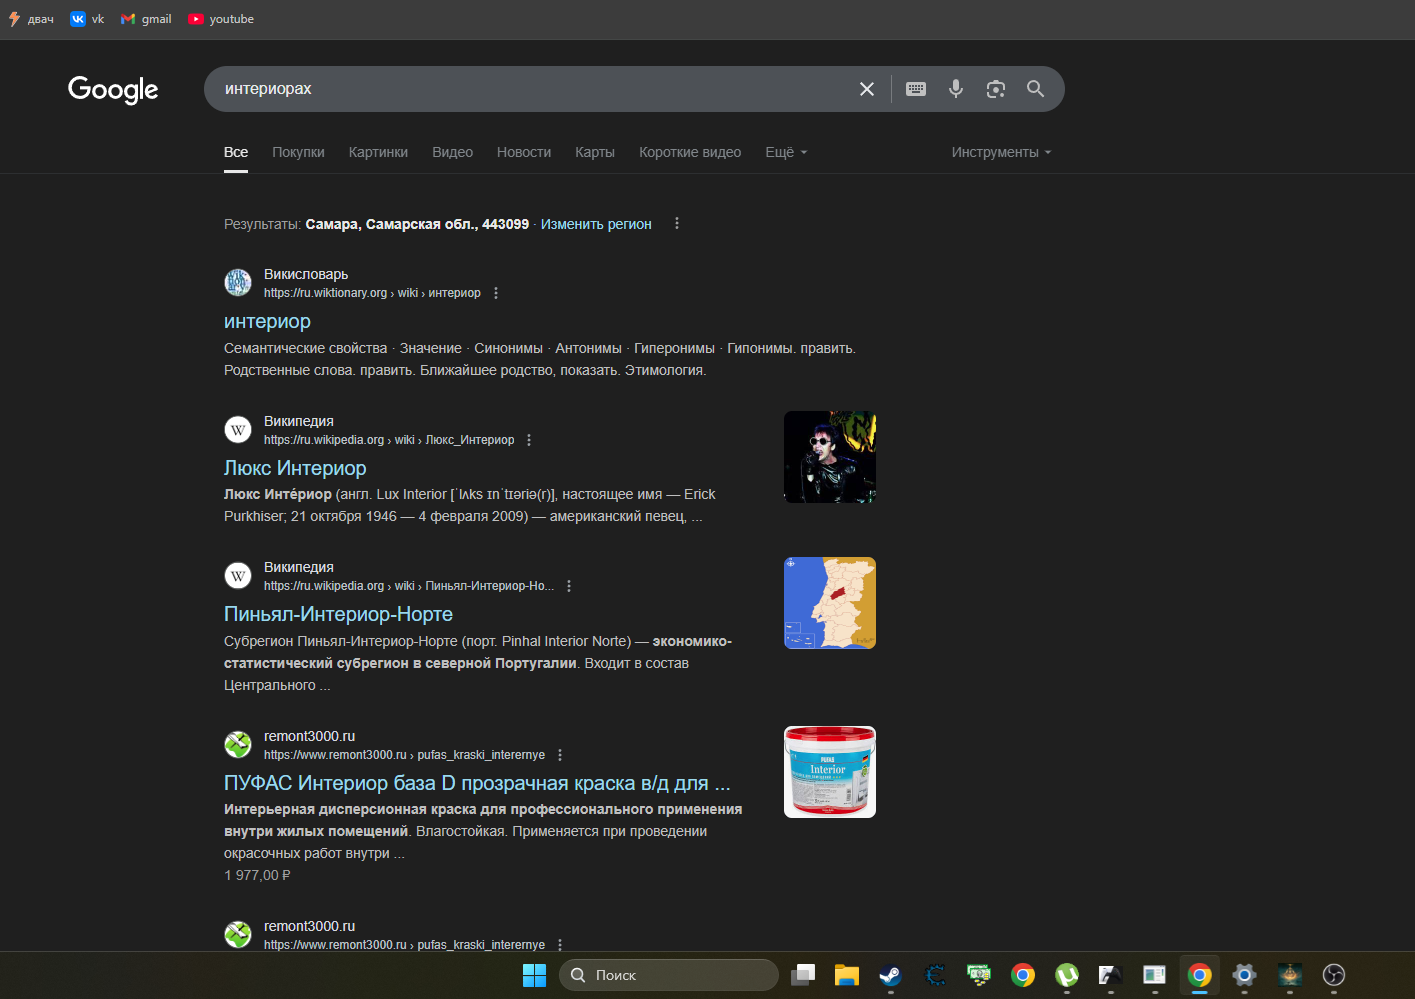1415x999 pixels.
Task: Click the magnifying glass search button
Action: [x=1036, y=89]
